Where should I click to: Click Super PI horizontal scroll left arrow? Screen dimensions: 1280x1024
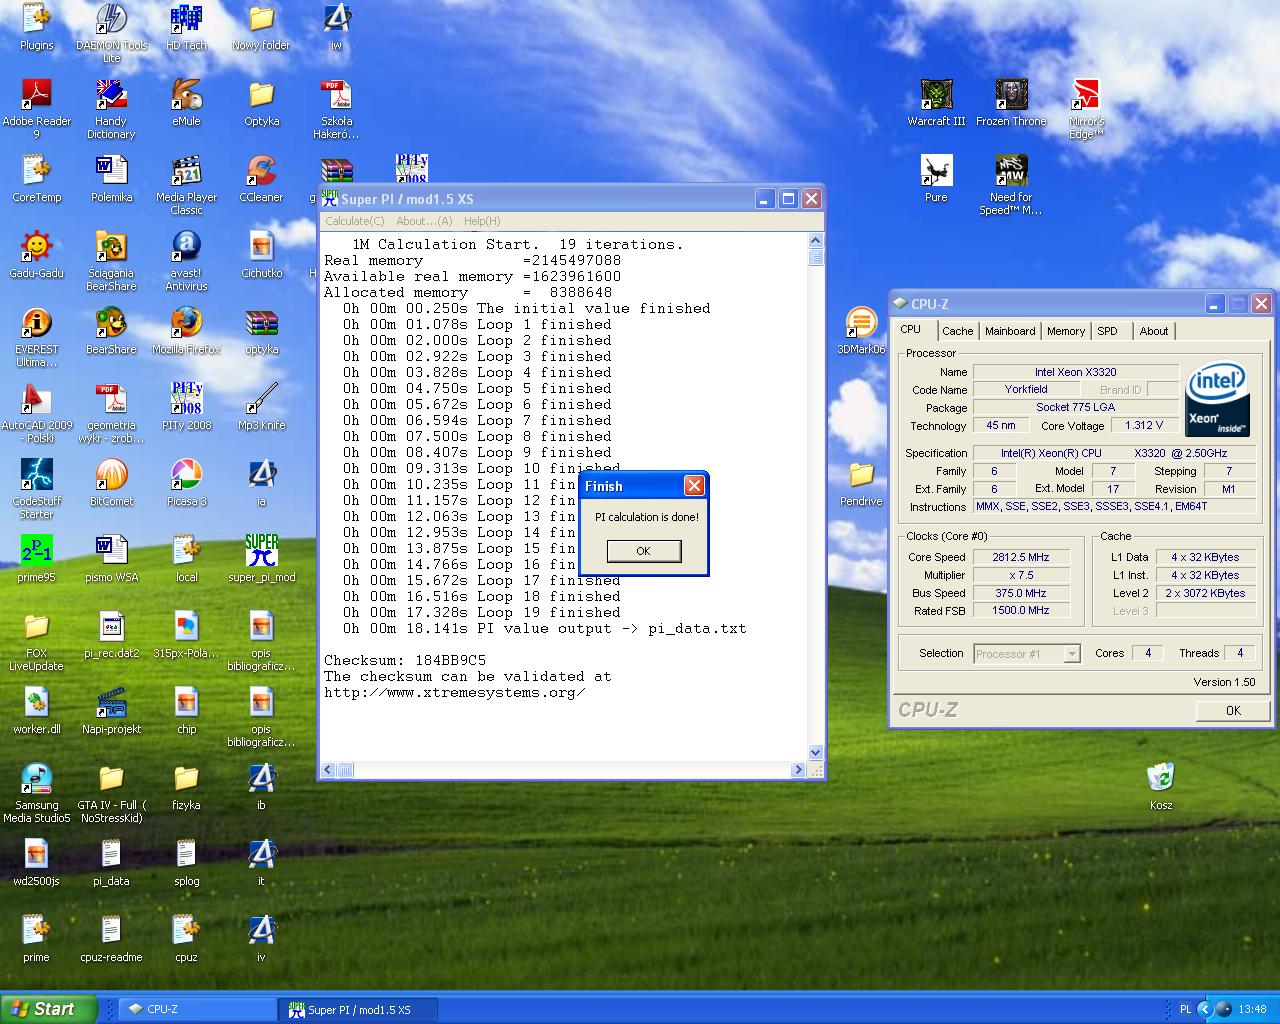coord(328,770)
